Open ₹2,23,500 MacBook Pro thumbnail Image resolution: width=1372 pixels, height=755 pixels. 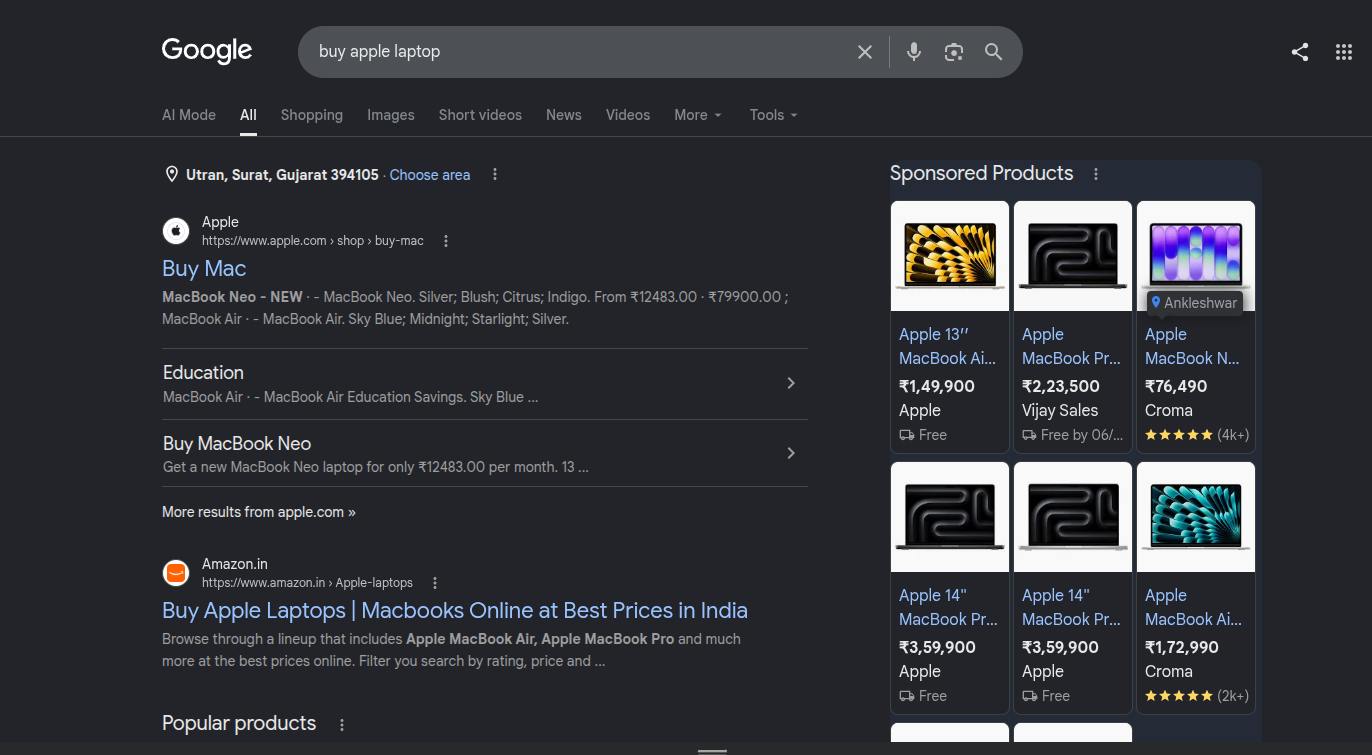point(1073,256)
